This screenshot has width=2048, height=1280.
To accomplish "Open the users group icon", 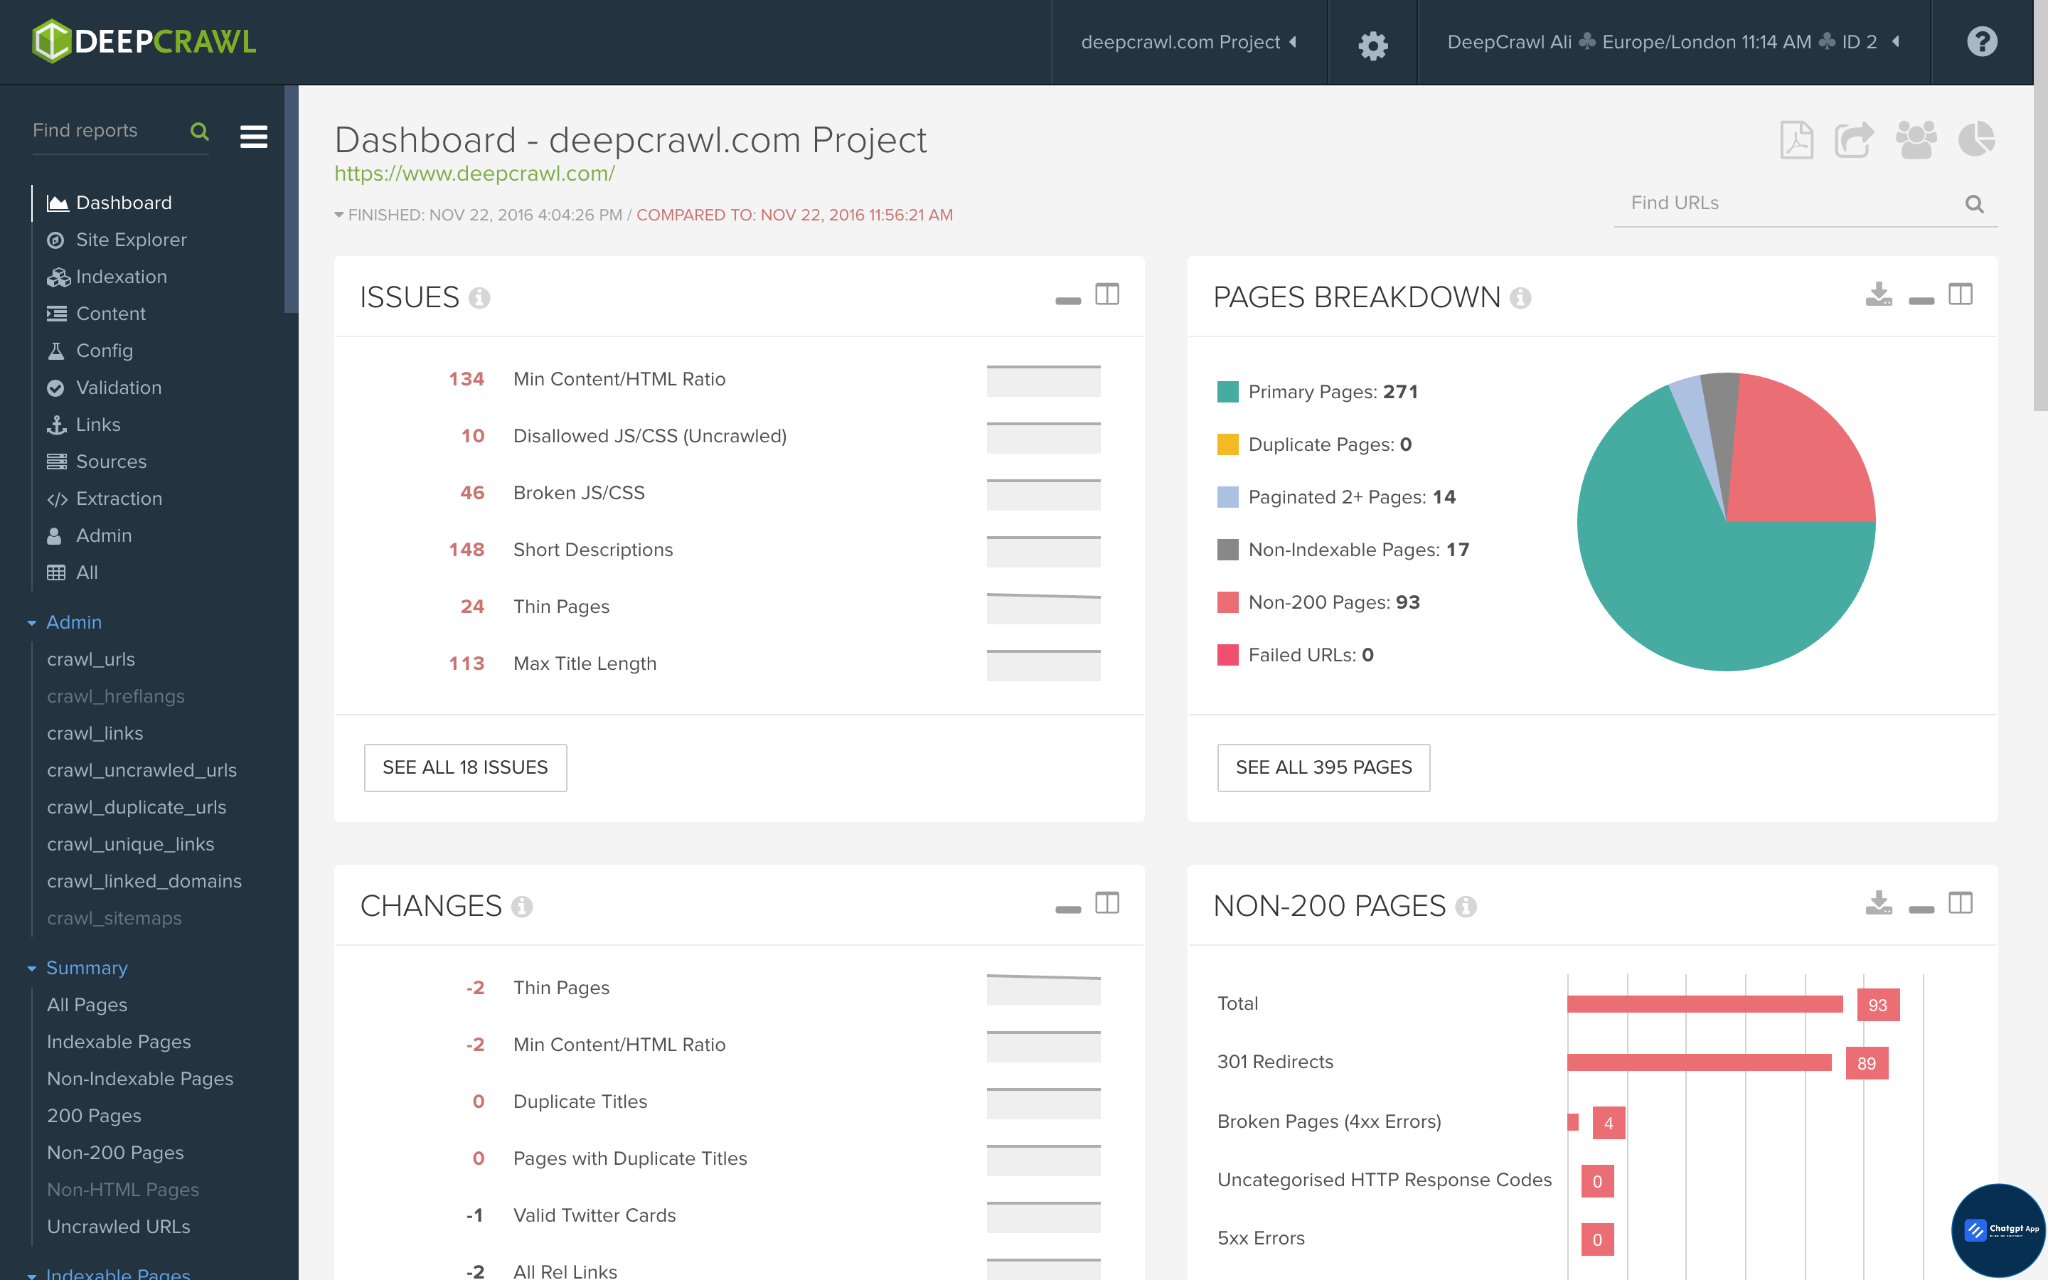I will [1916, 140].
